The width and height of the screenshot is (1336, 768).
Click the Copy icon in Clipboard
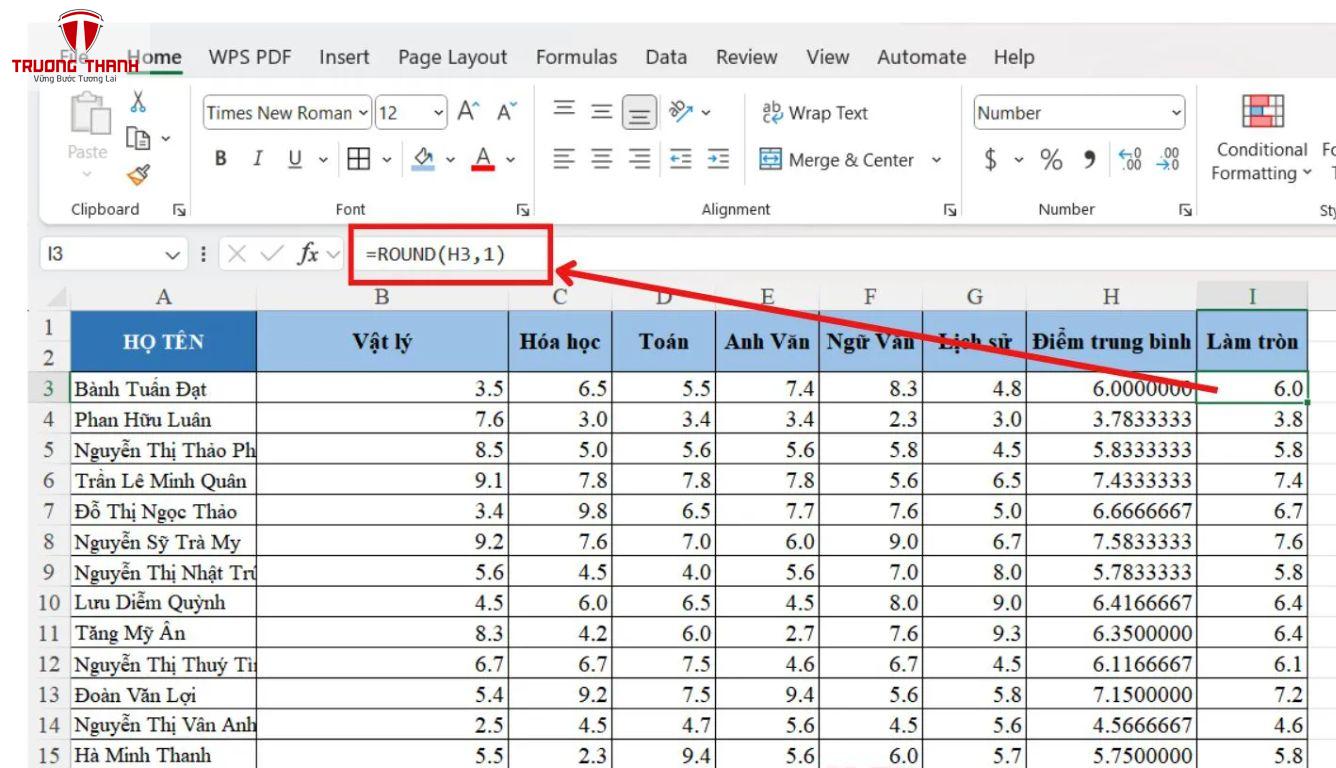[139, 141]
